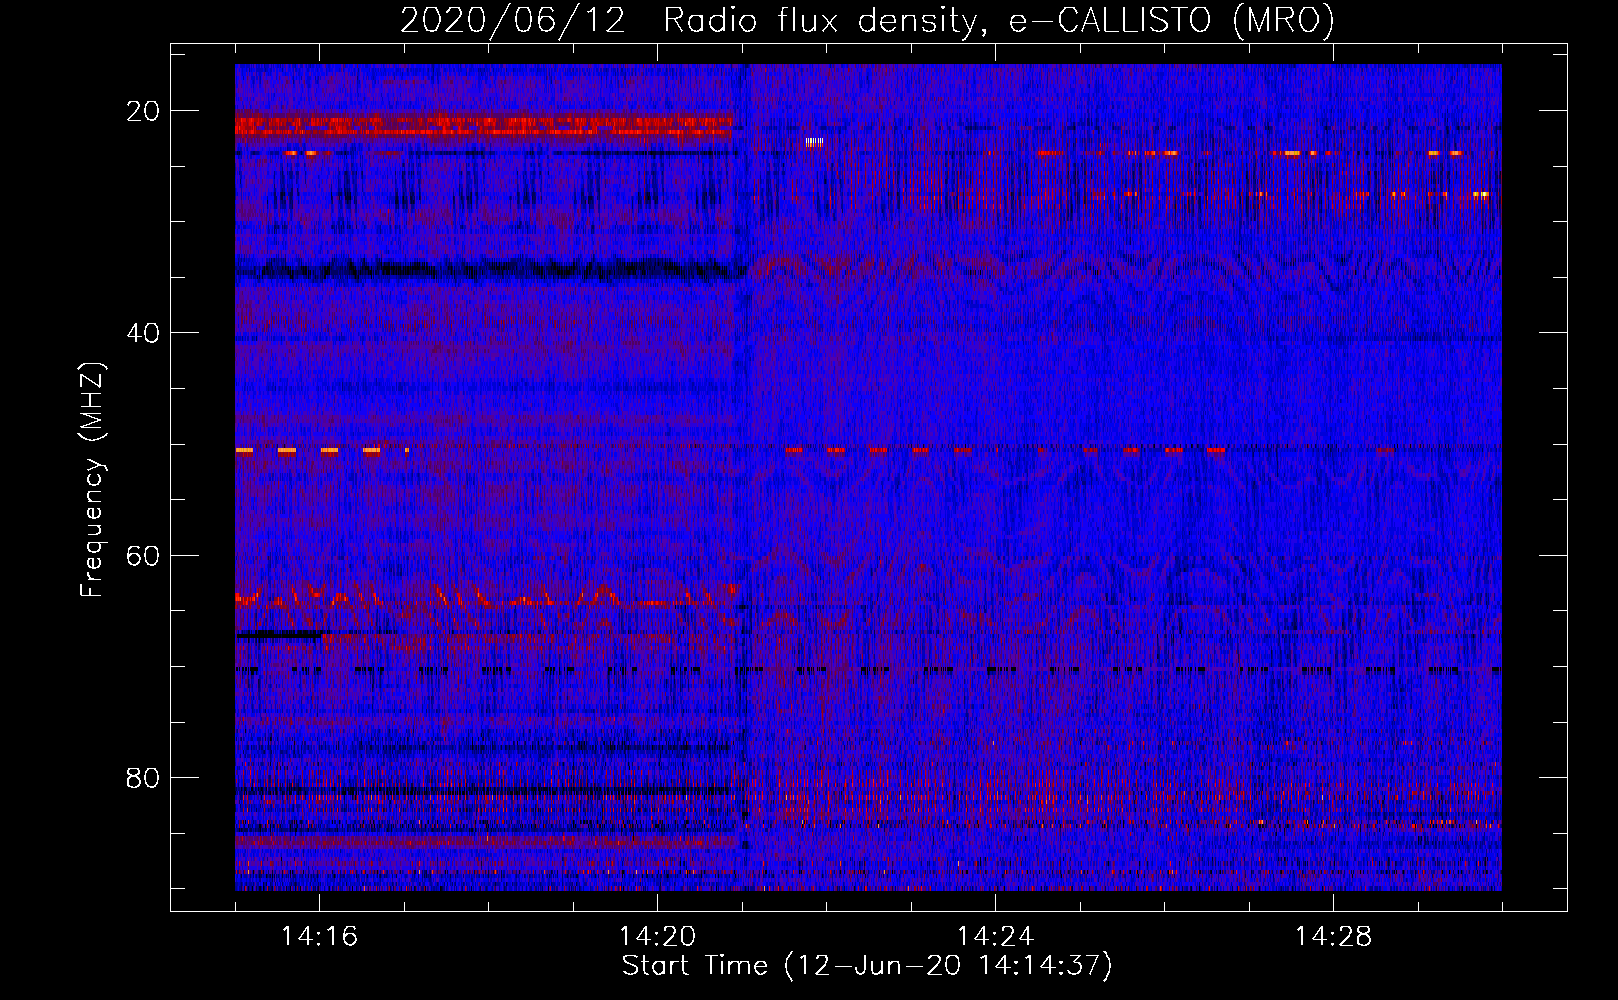Click the 20 MHz frequency tick label
This screenshot has height=1000, width=1618.
[x=144, y=111]
